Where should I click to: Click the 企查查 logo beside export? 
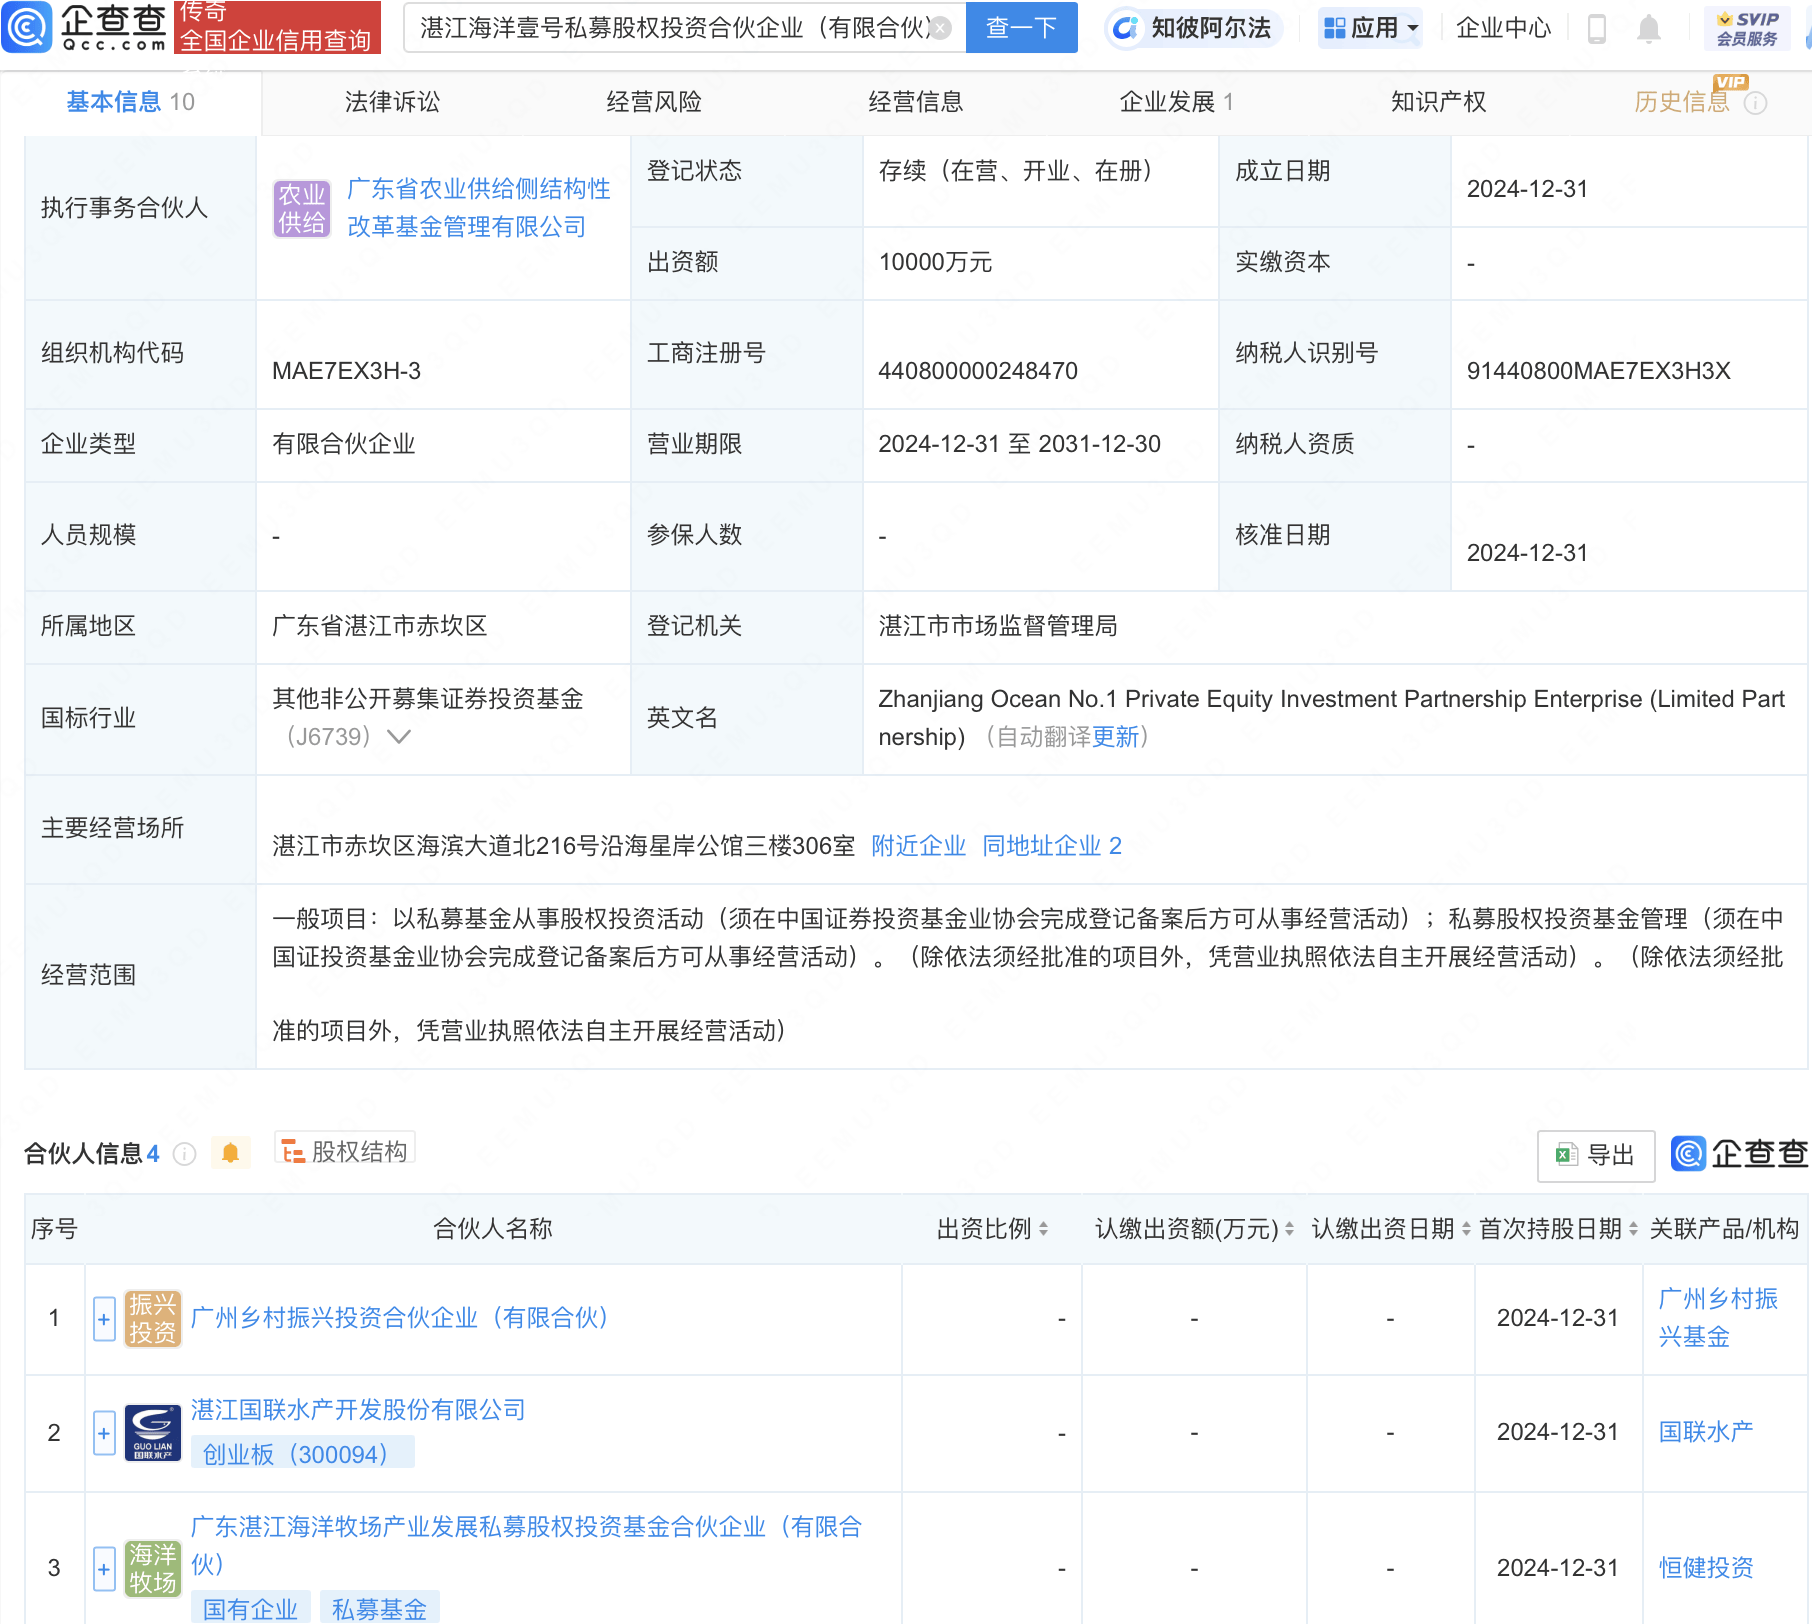click(x=1739, y=1154)
